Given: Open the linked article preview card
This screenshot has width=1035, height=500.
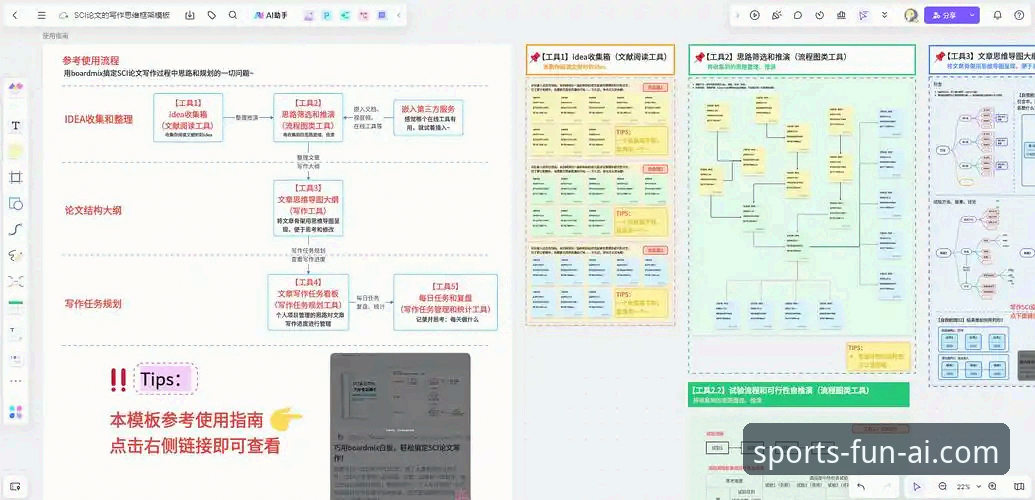Looking at the screenshot, I should tap(400, 426).
